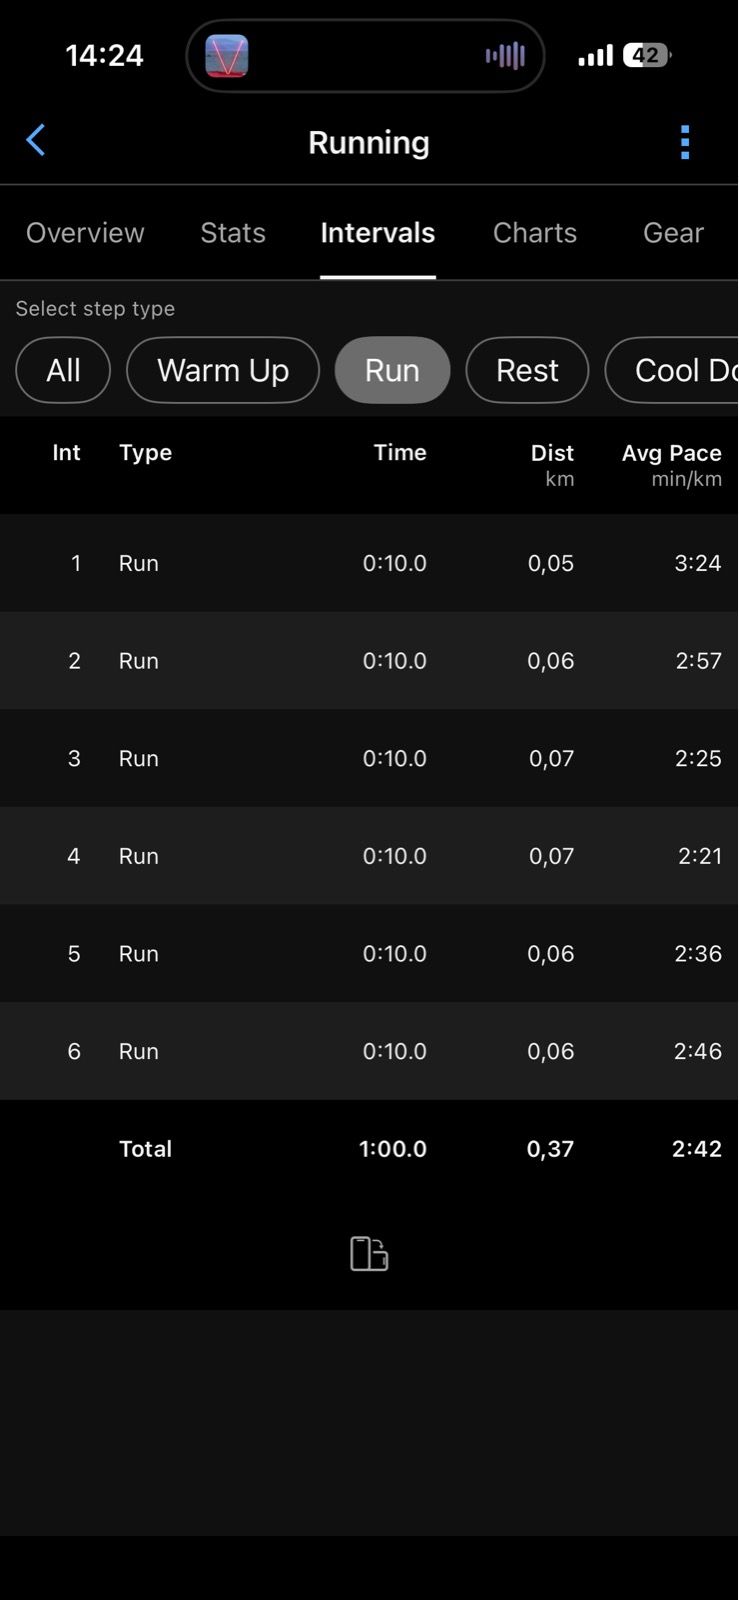This screenshot has width=739, height=1600.
Task: Filter intervals by Warm Up
Action: coord(223,370)
